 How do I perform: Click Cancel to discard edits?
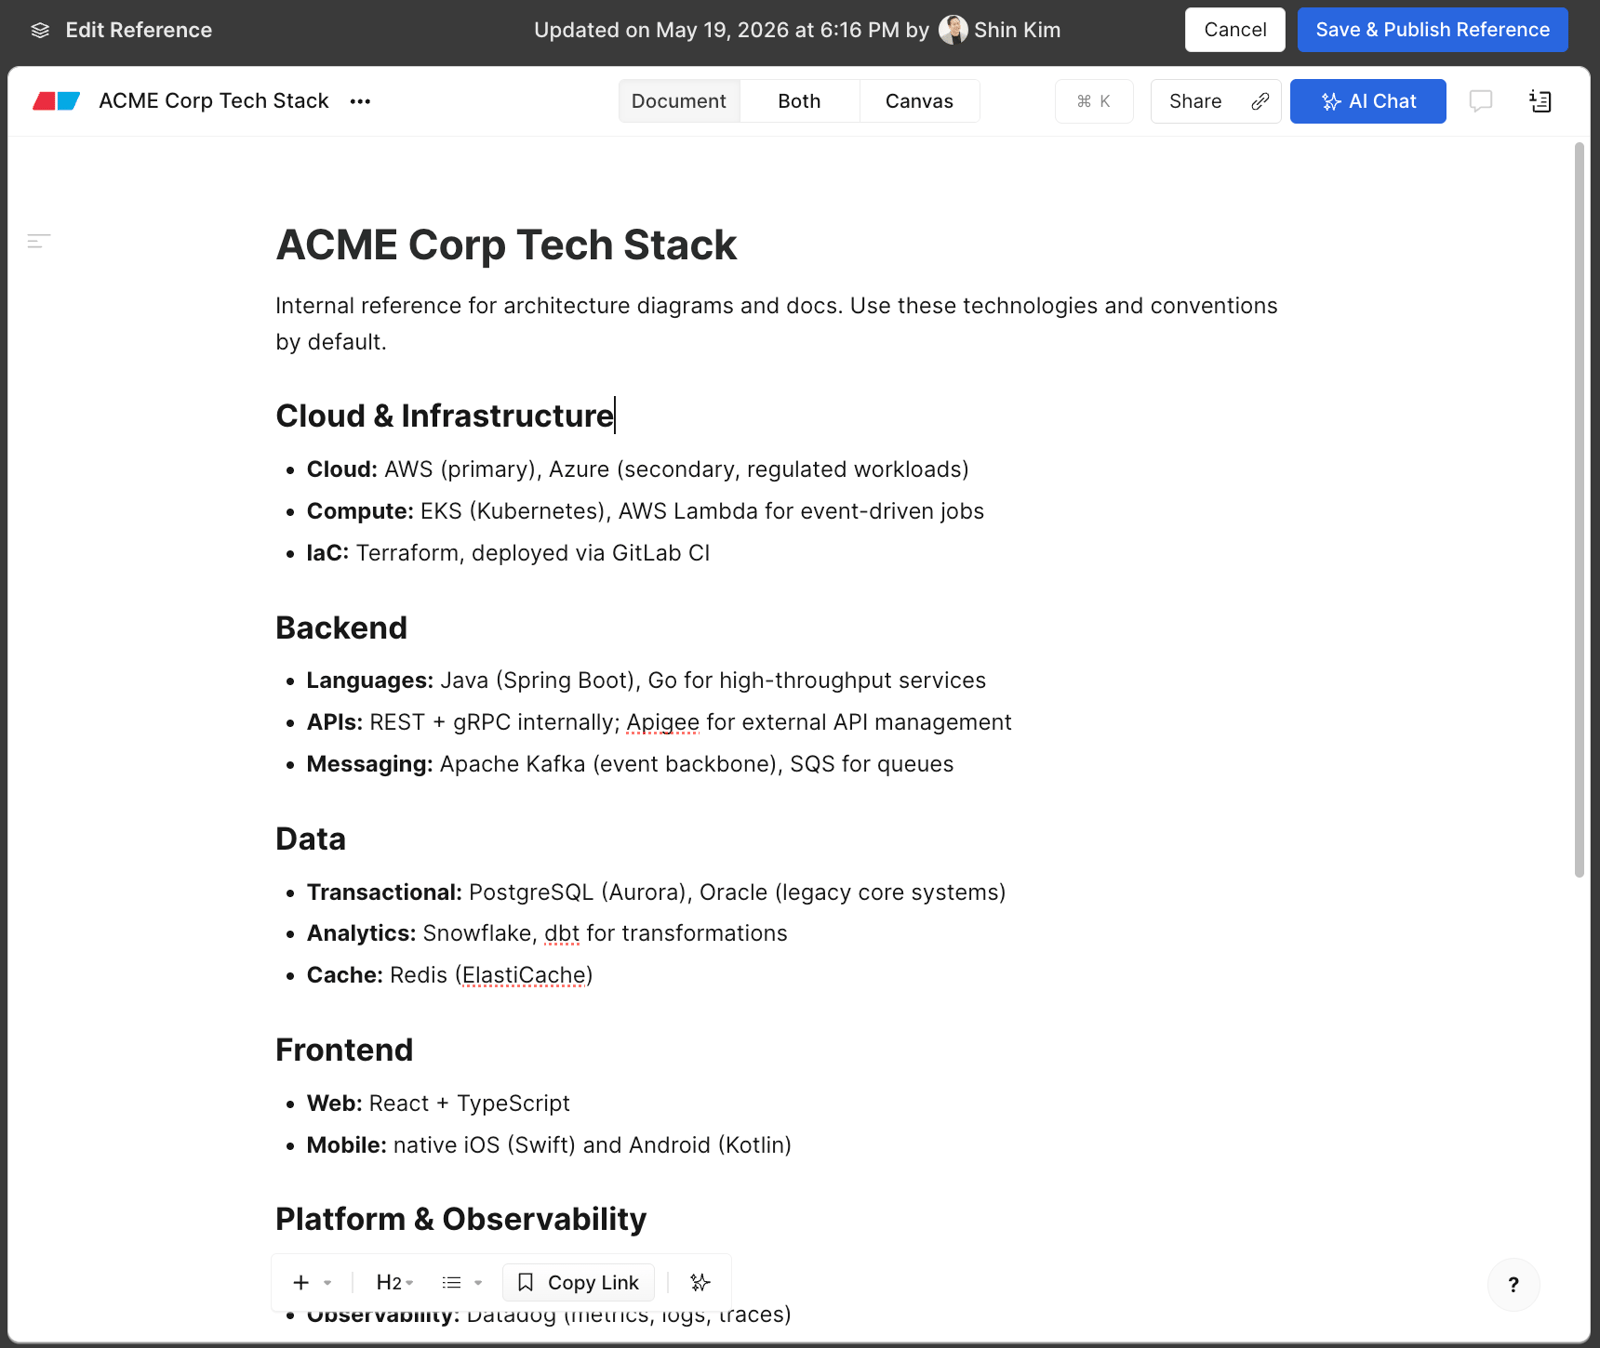pyautogui.click(x=1235, y=30)
